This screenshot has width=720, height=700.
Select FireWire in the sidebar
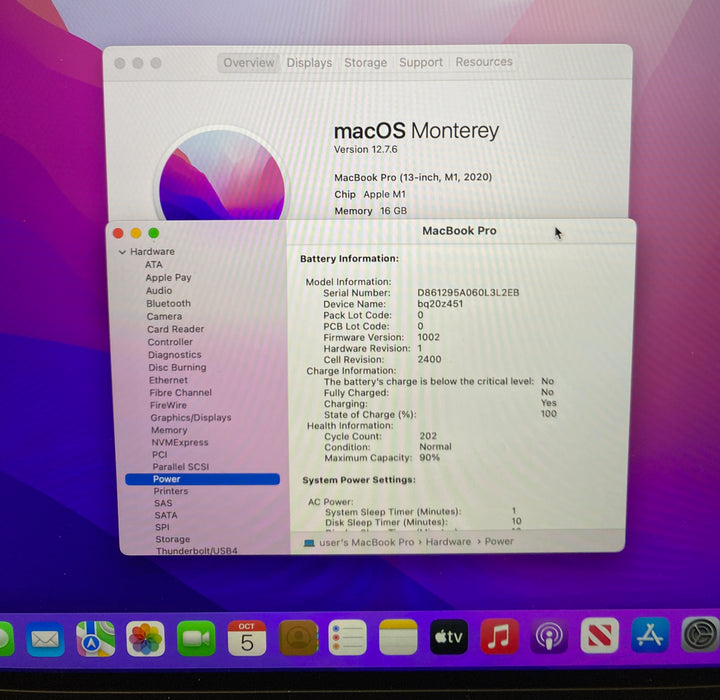168,405
